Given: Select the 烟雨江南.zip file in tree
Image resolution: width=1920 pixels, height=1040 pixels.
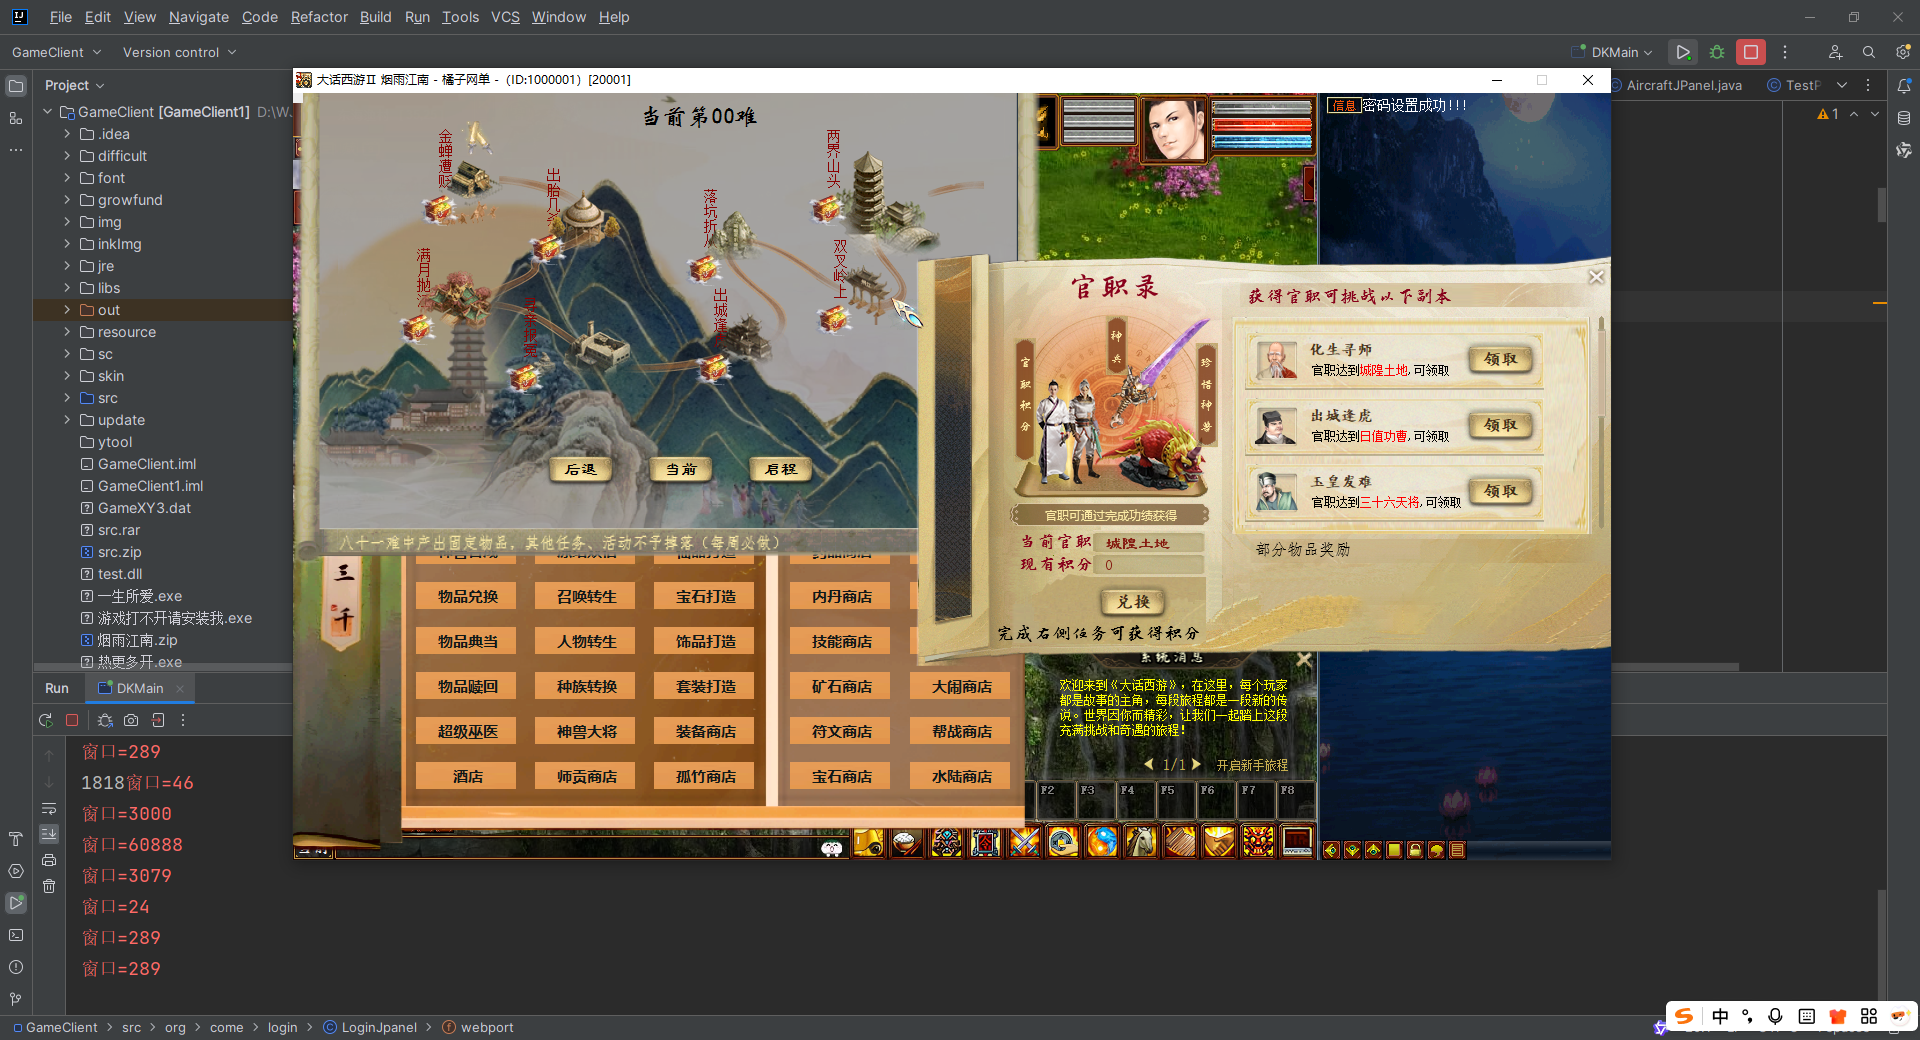Looking at the screenshot, I should point(137,640).
